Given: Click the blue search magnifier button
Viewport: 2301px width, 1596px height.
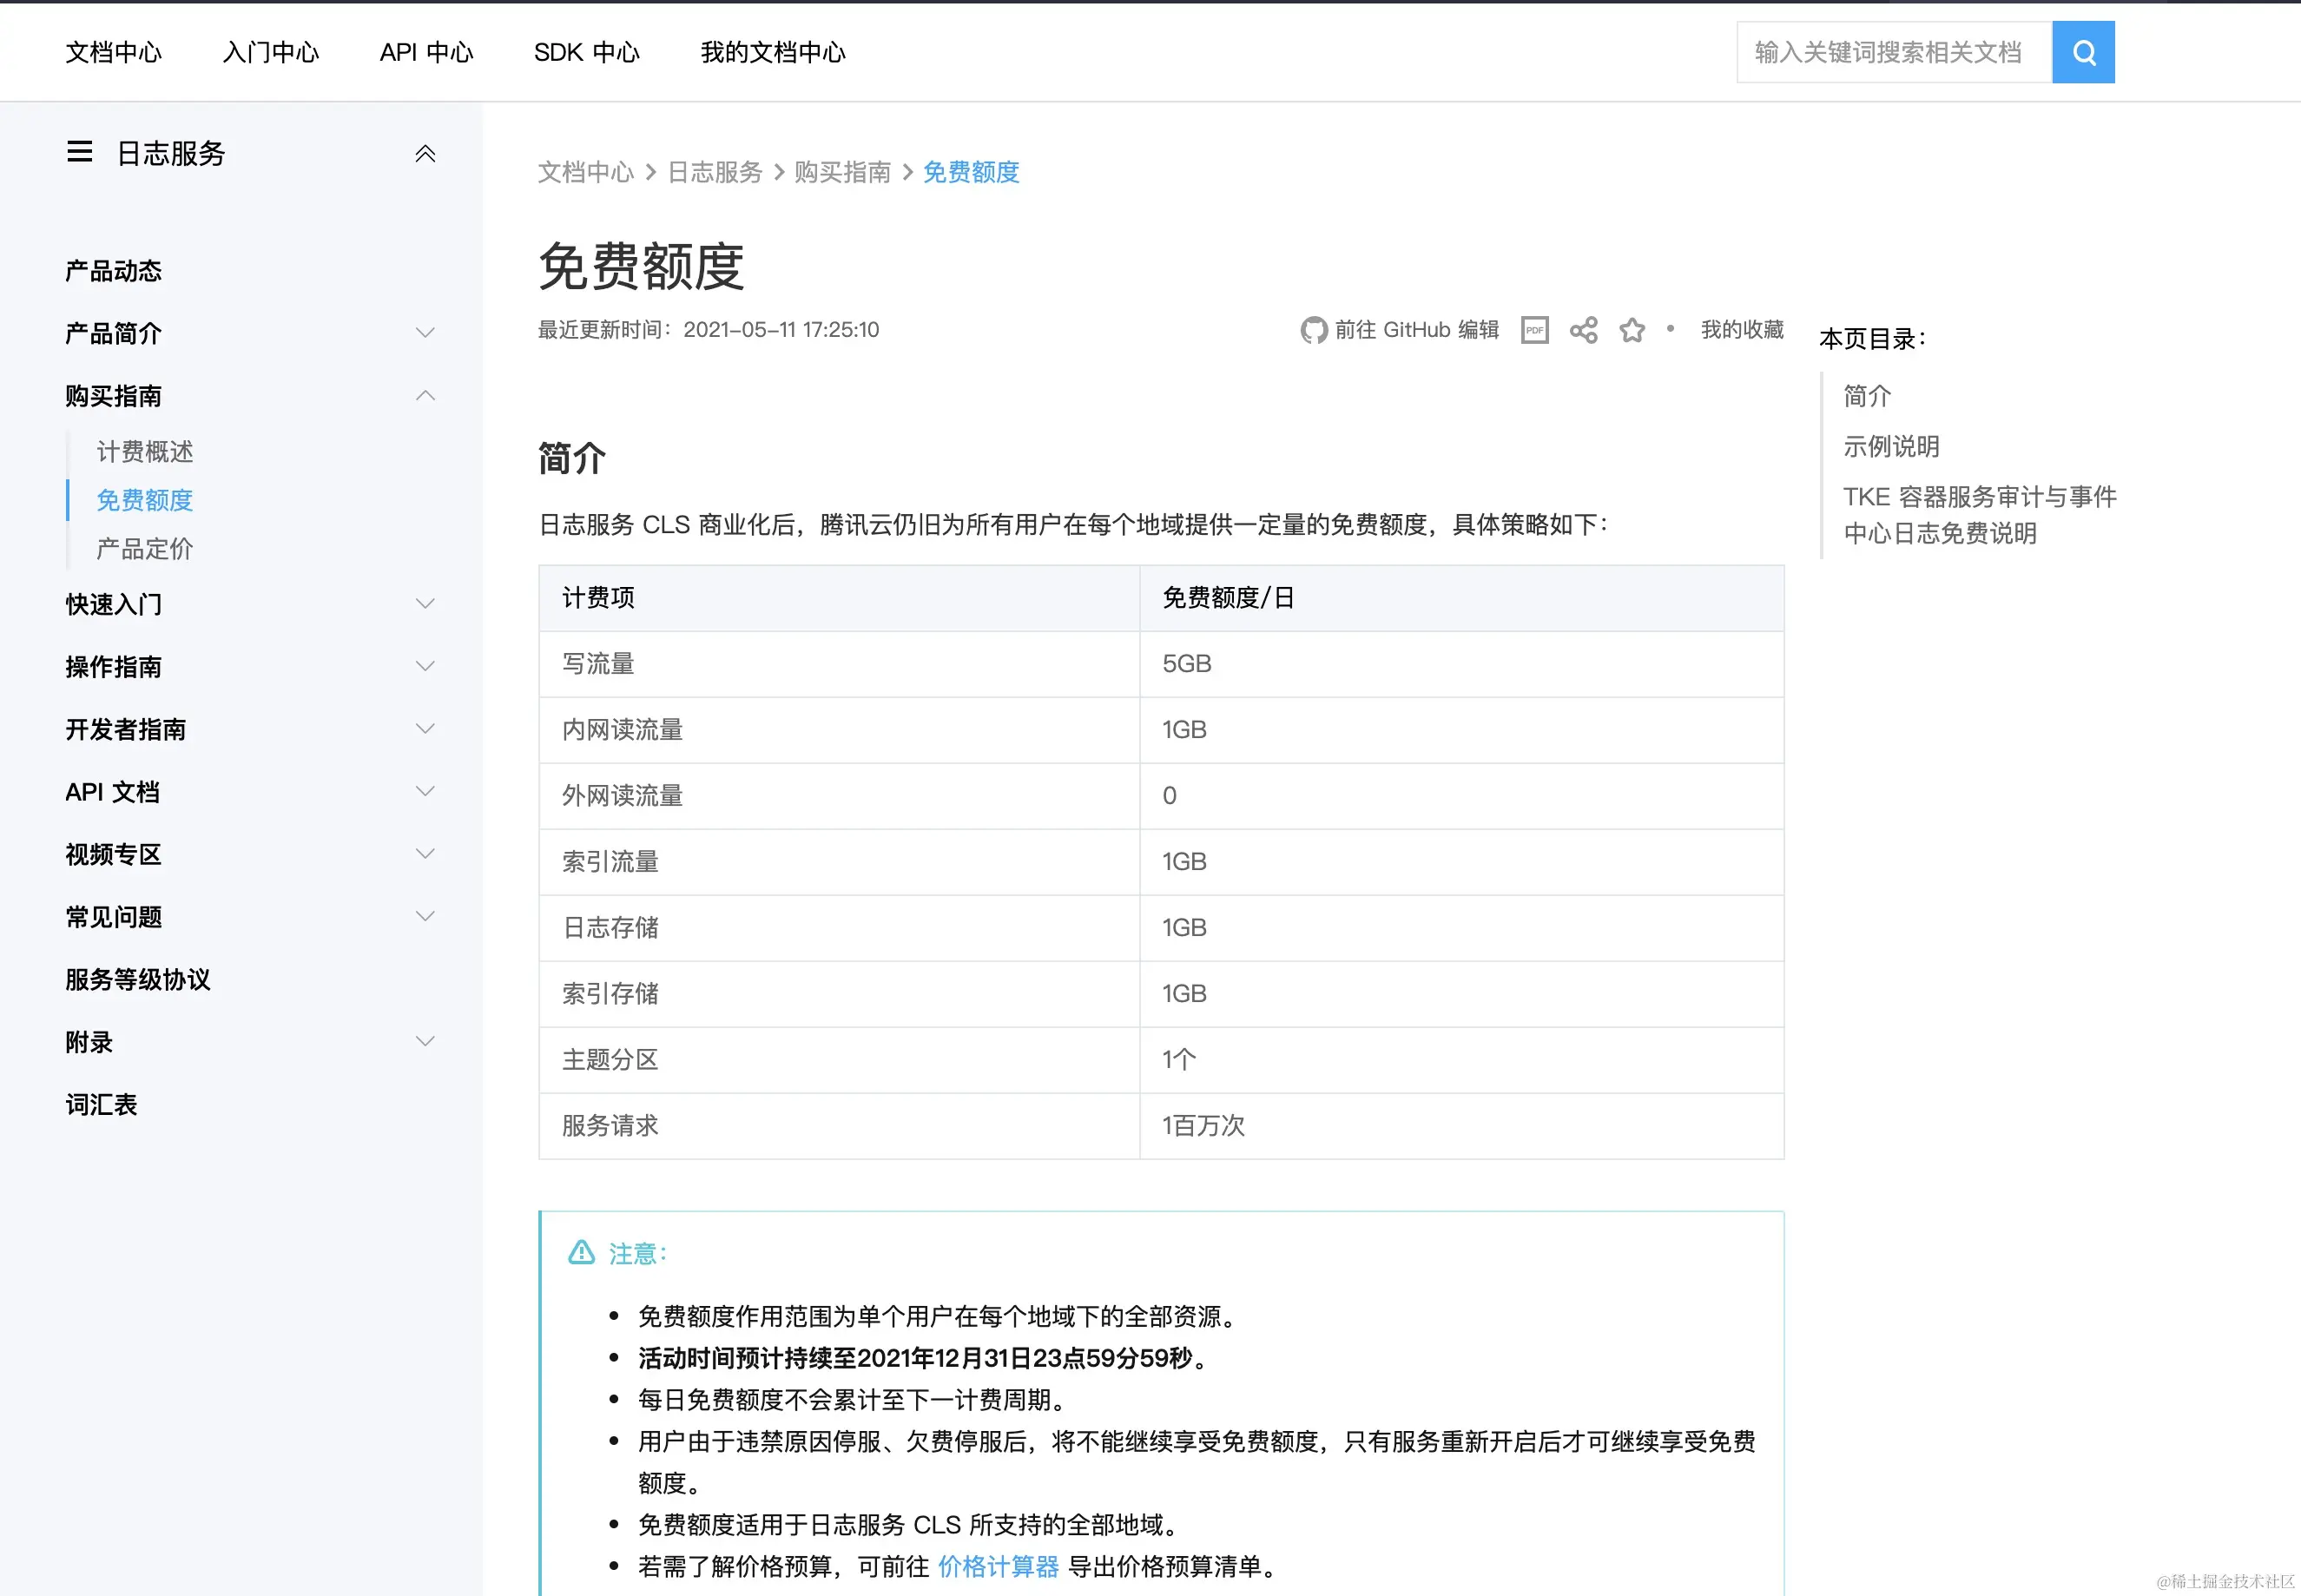Looking at the screenshot, I should click(2082, 52).
